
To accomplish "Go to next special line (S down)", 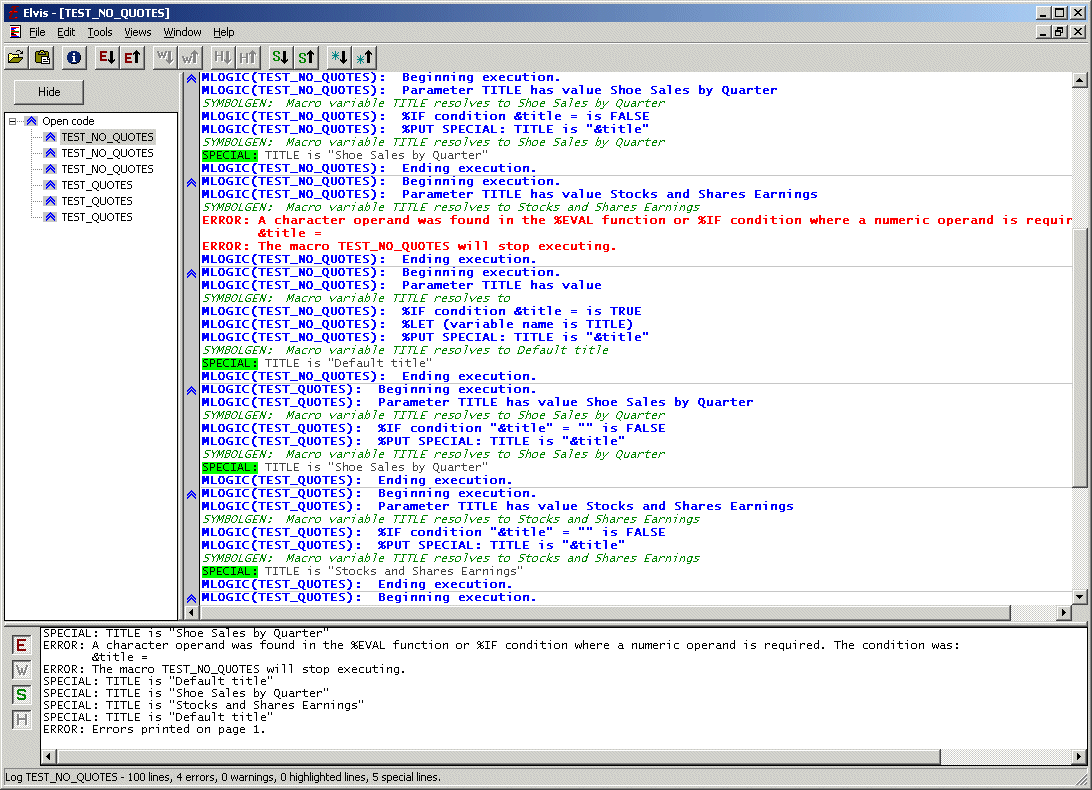I will click(x=280, y=57).
